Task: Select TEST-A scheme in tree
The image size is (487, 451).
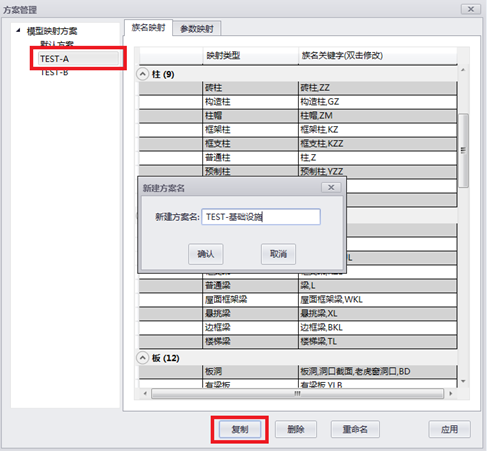Action: tap(78, 59)
